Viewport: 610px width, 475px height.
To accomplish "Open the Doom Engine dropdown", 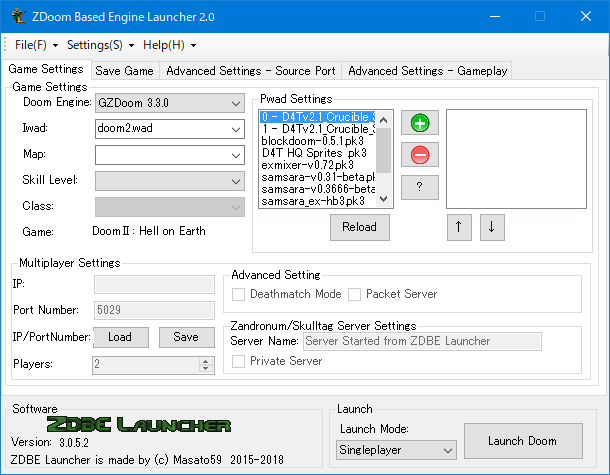I will coord(170,103).
